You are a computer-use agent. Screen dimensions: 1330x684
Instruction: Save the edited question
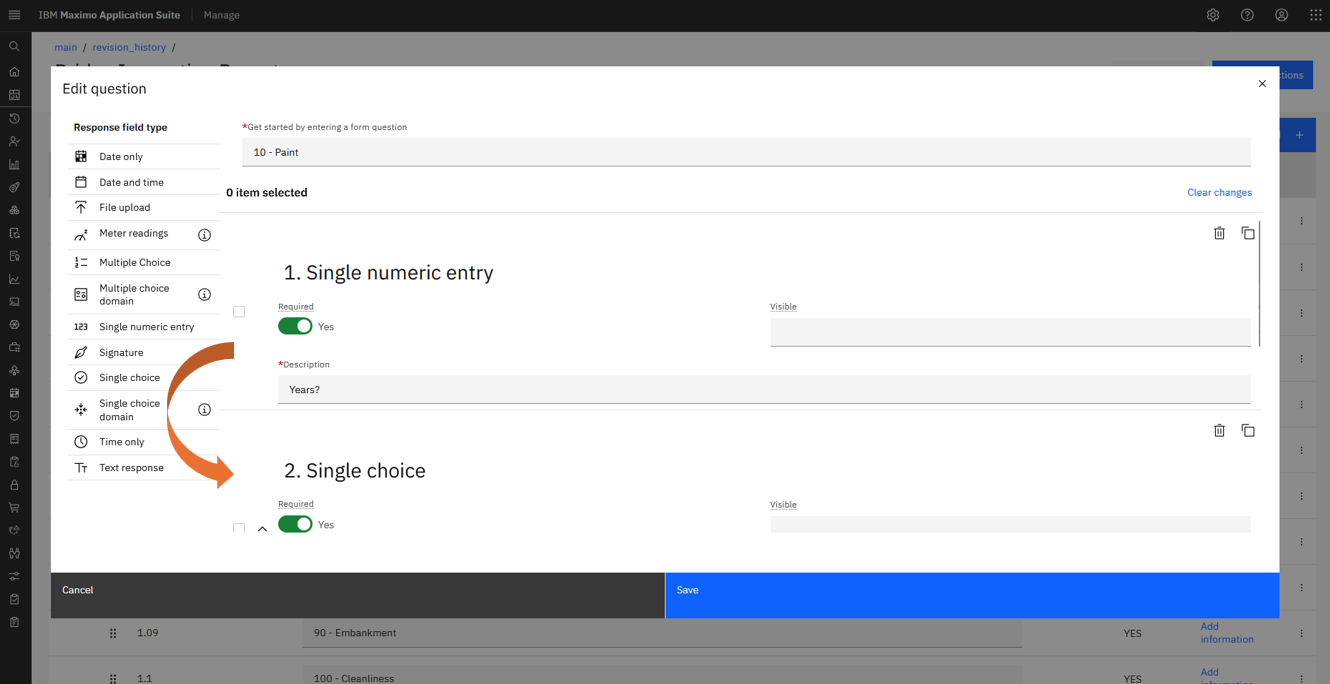971,591
